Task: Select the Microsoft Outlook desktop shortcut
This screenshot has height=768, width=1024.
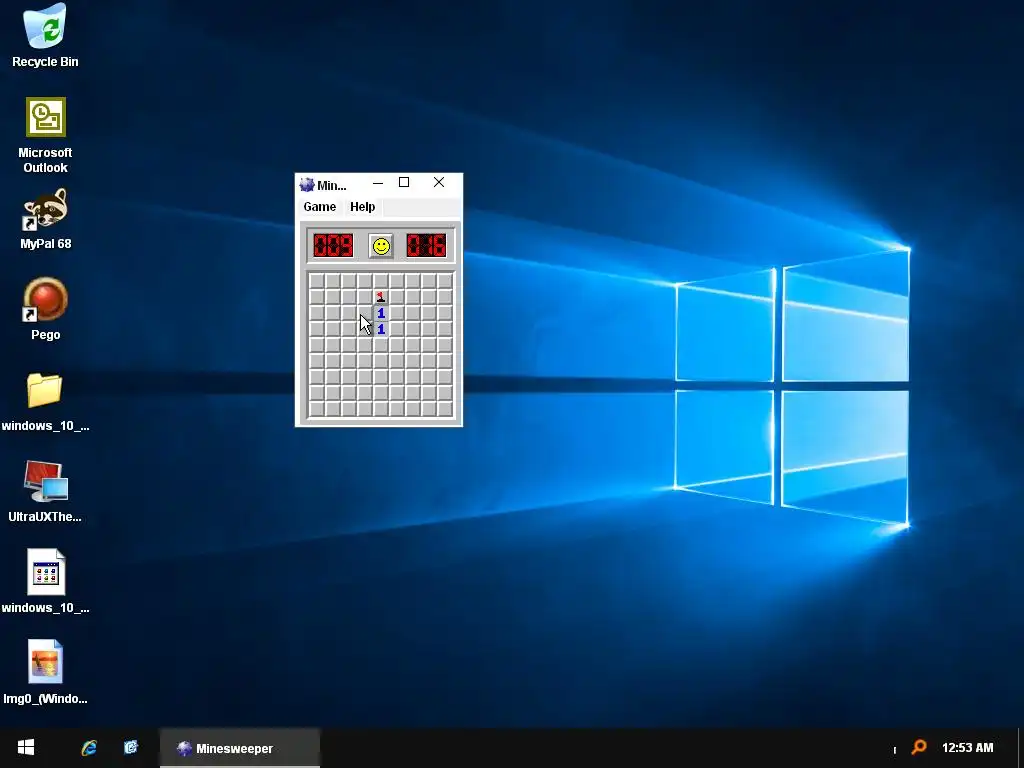Action: [x=45, y=136]
